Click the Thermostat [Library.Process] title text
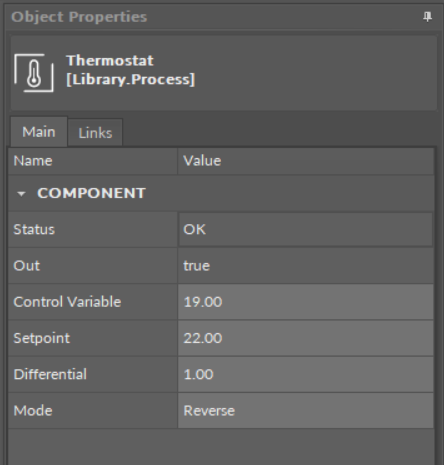 tap(130, 70)
